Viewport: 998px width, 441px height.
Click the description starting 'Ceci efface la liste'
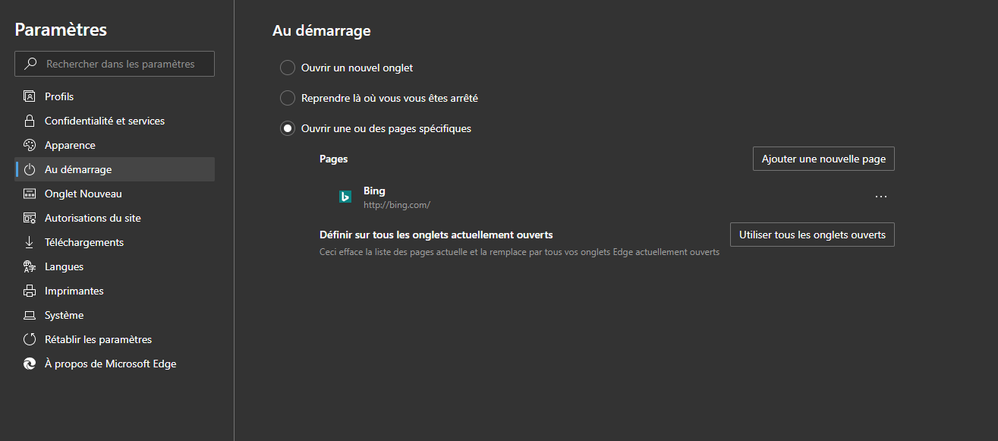pyautogui.click(x=519, y=252)
